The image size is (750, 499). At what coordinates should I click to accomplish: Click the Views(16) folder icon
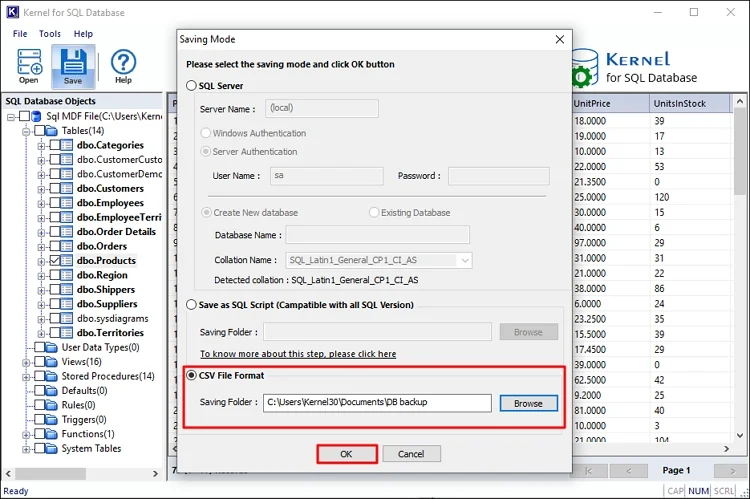click(51, 362)
